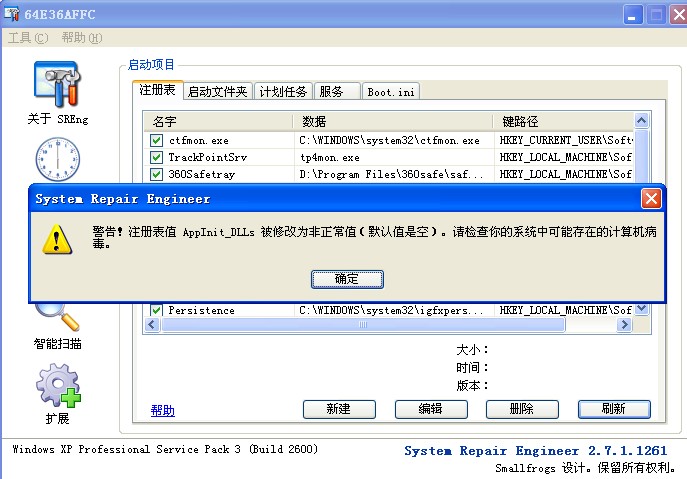
Task: Click the list scroll up arrow
Action: 641,121
